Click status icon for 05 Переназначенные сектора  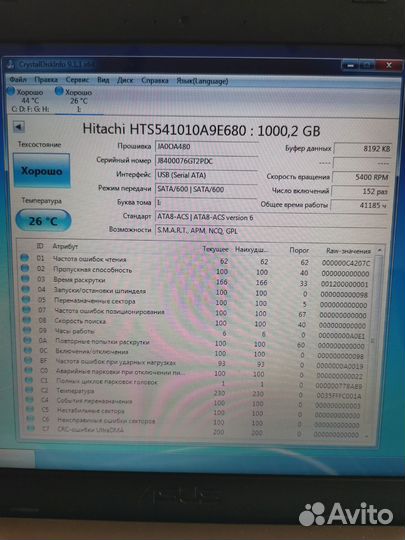[26, 300]
